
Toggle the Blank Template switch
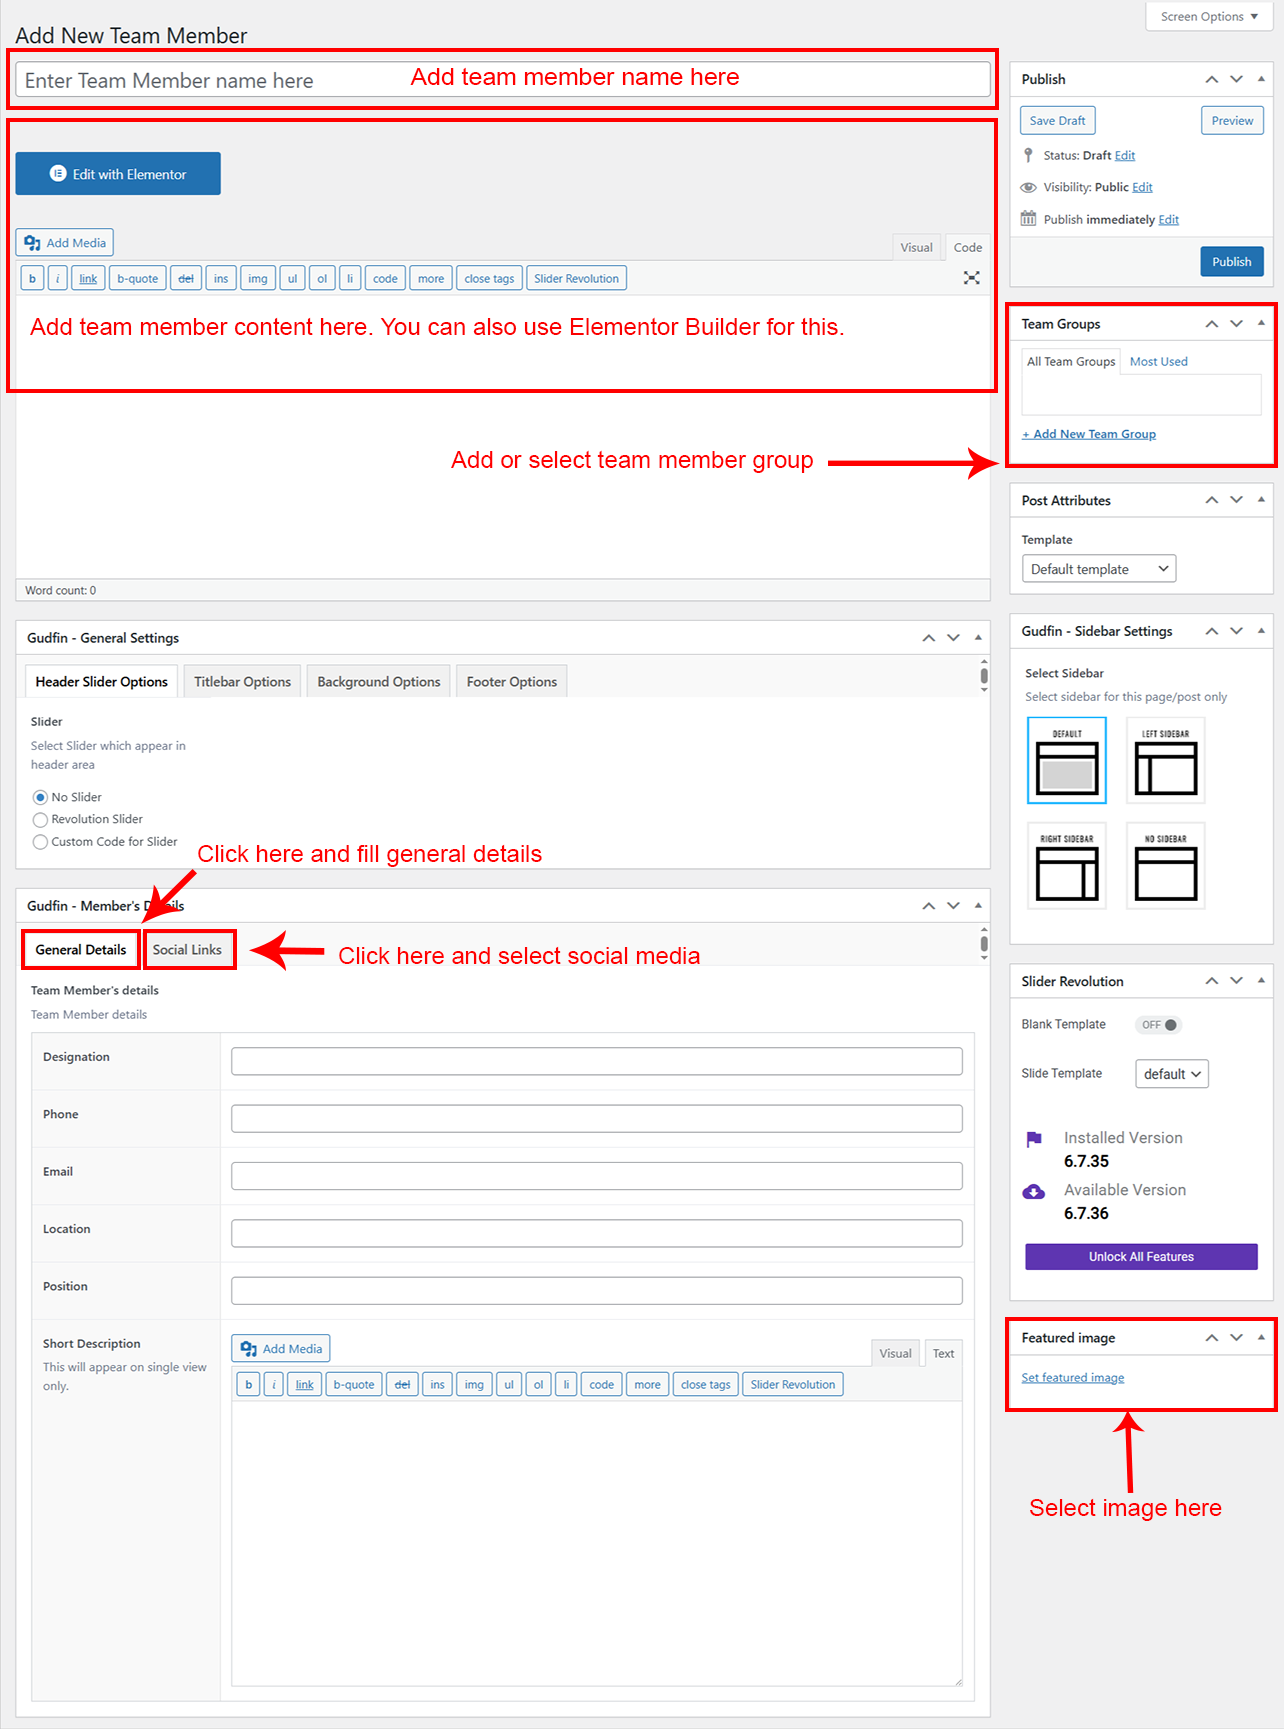[1160, 1025]
